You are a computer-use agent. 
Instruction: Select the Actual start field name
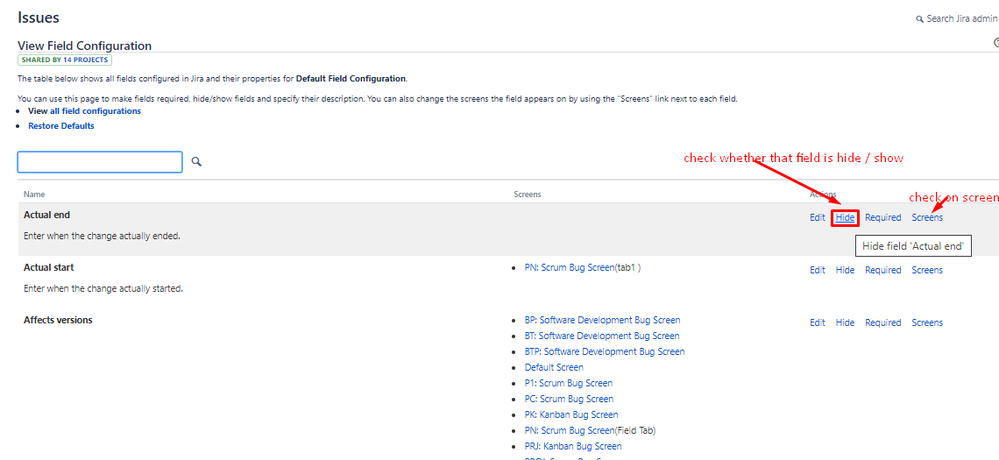[49, 268]
